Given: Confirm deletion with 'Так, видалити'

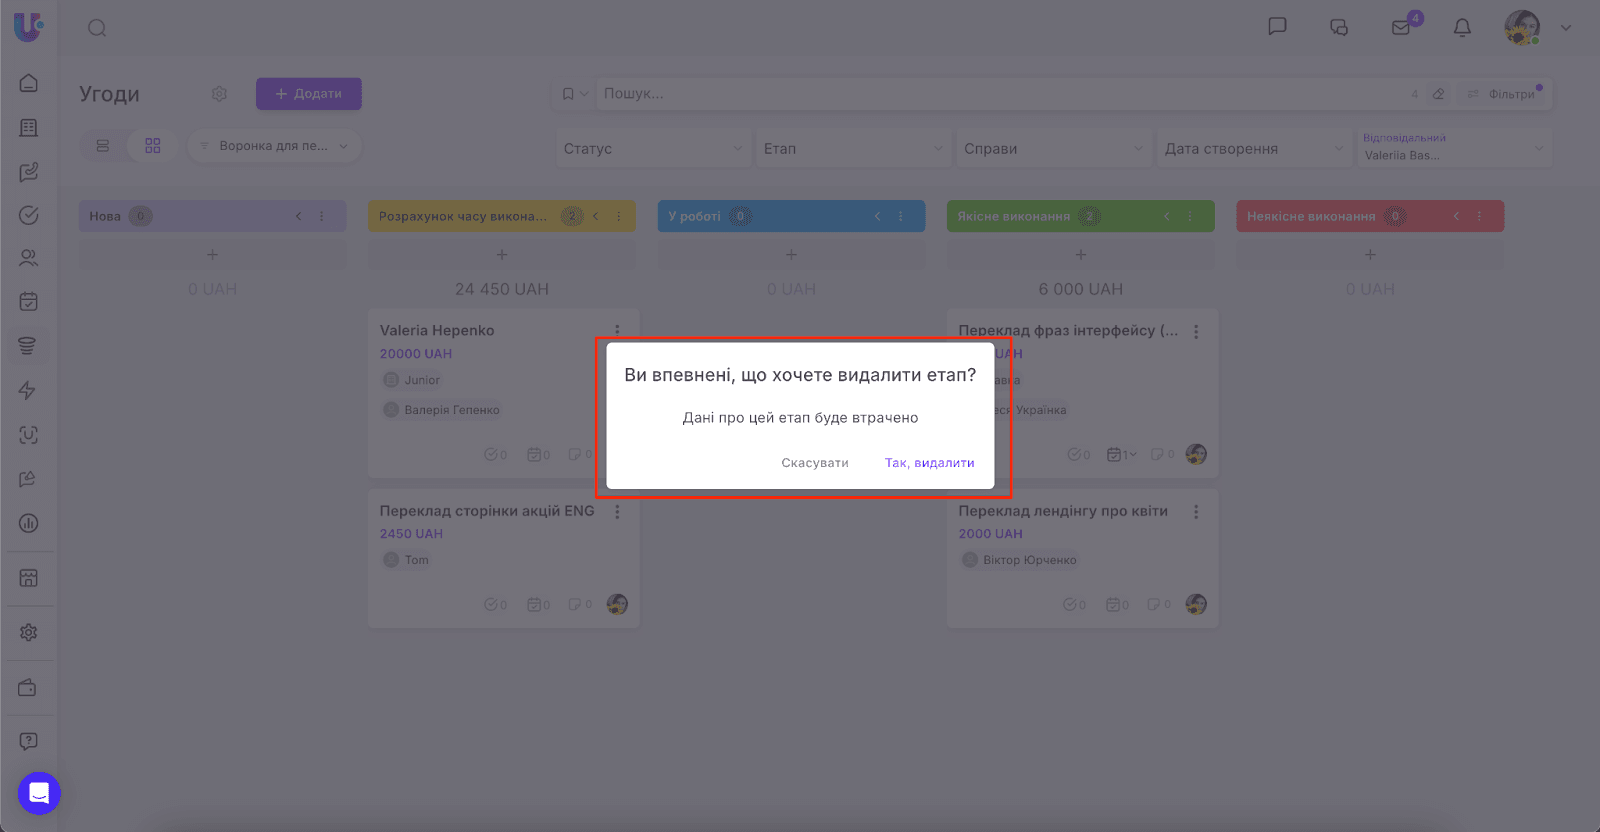Looking at the screenshot, I should 929,463.
